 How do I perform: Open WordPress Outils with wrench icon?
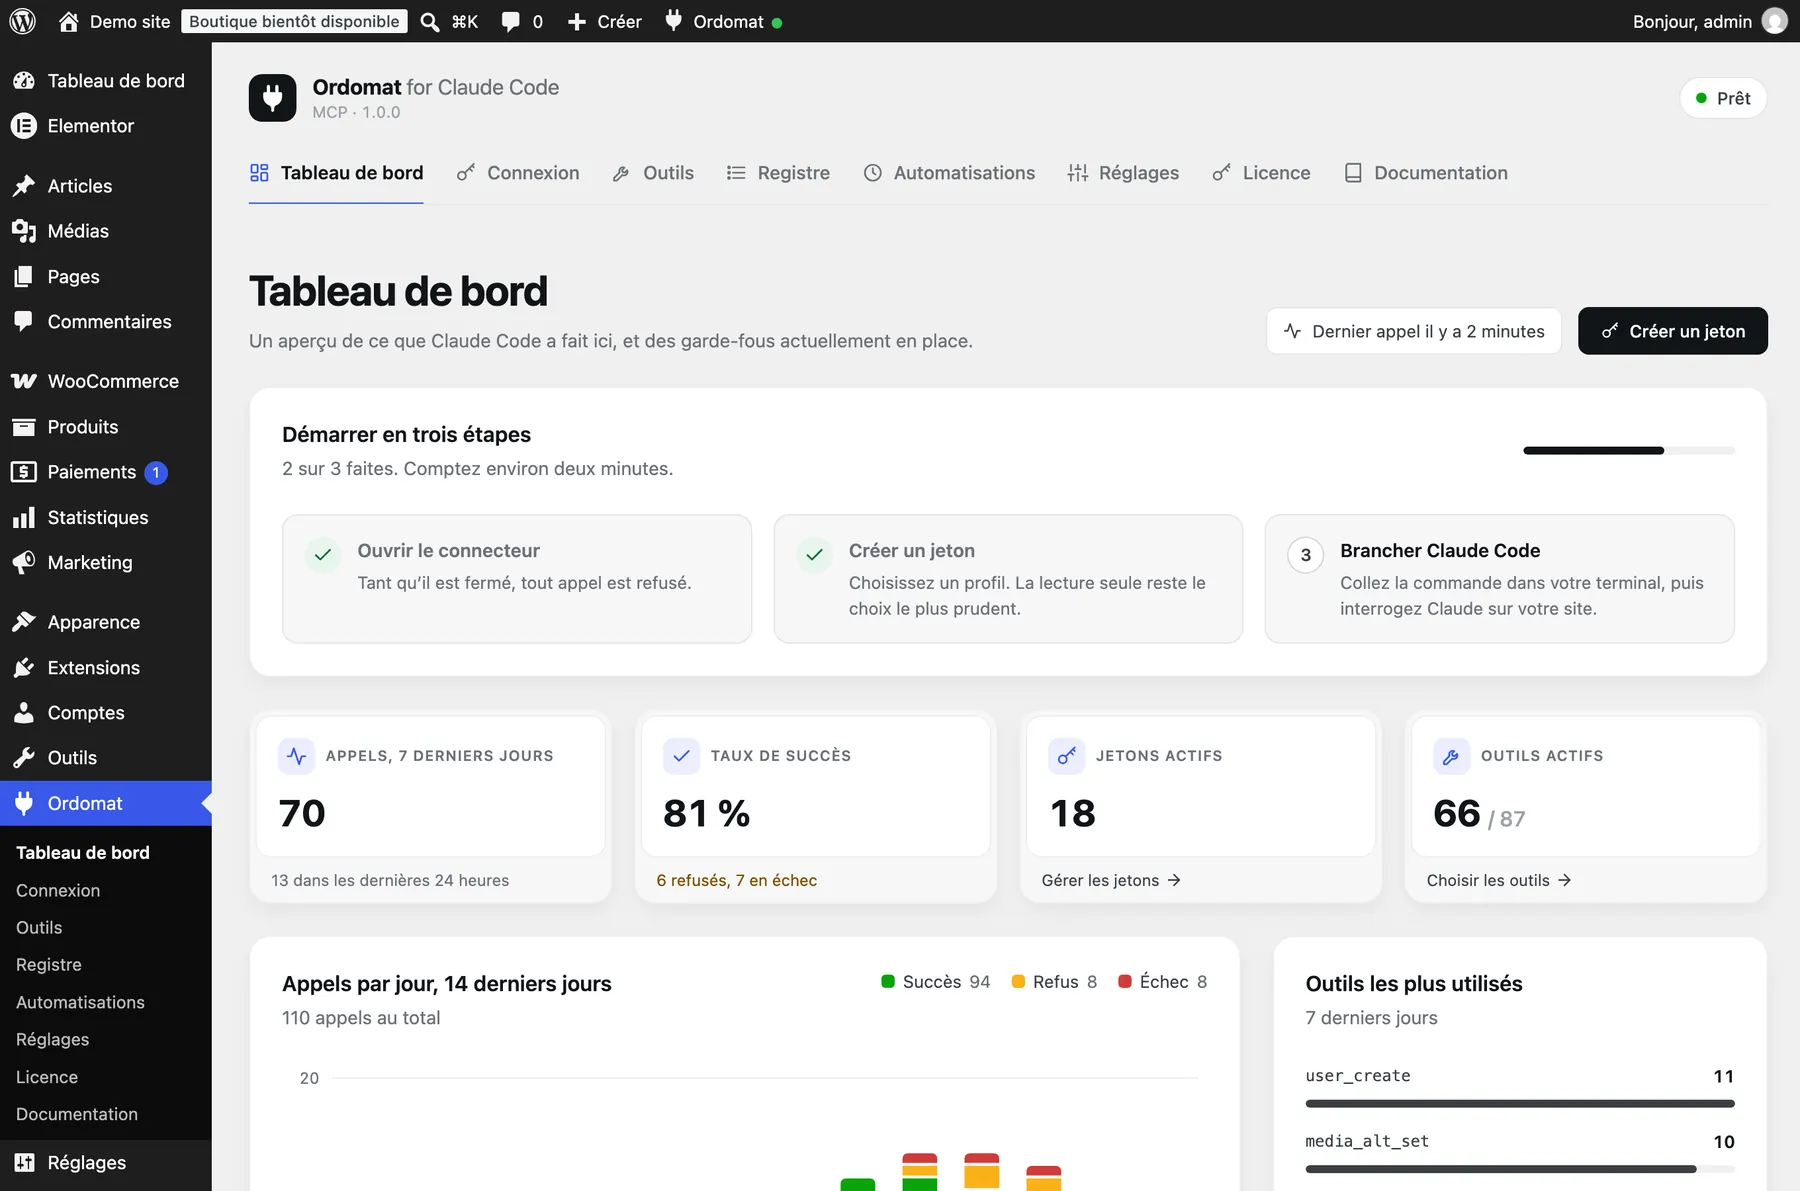tap(106, 758)
